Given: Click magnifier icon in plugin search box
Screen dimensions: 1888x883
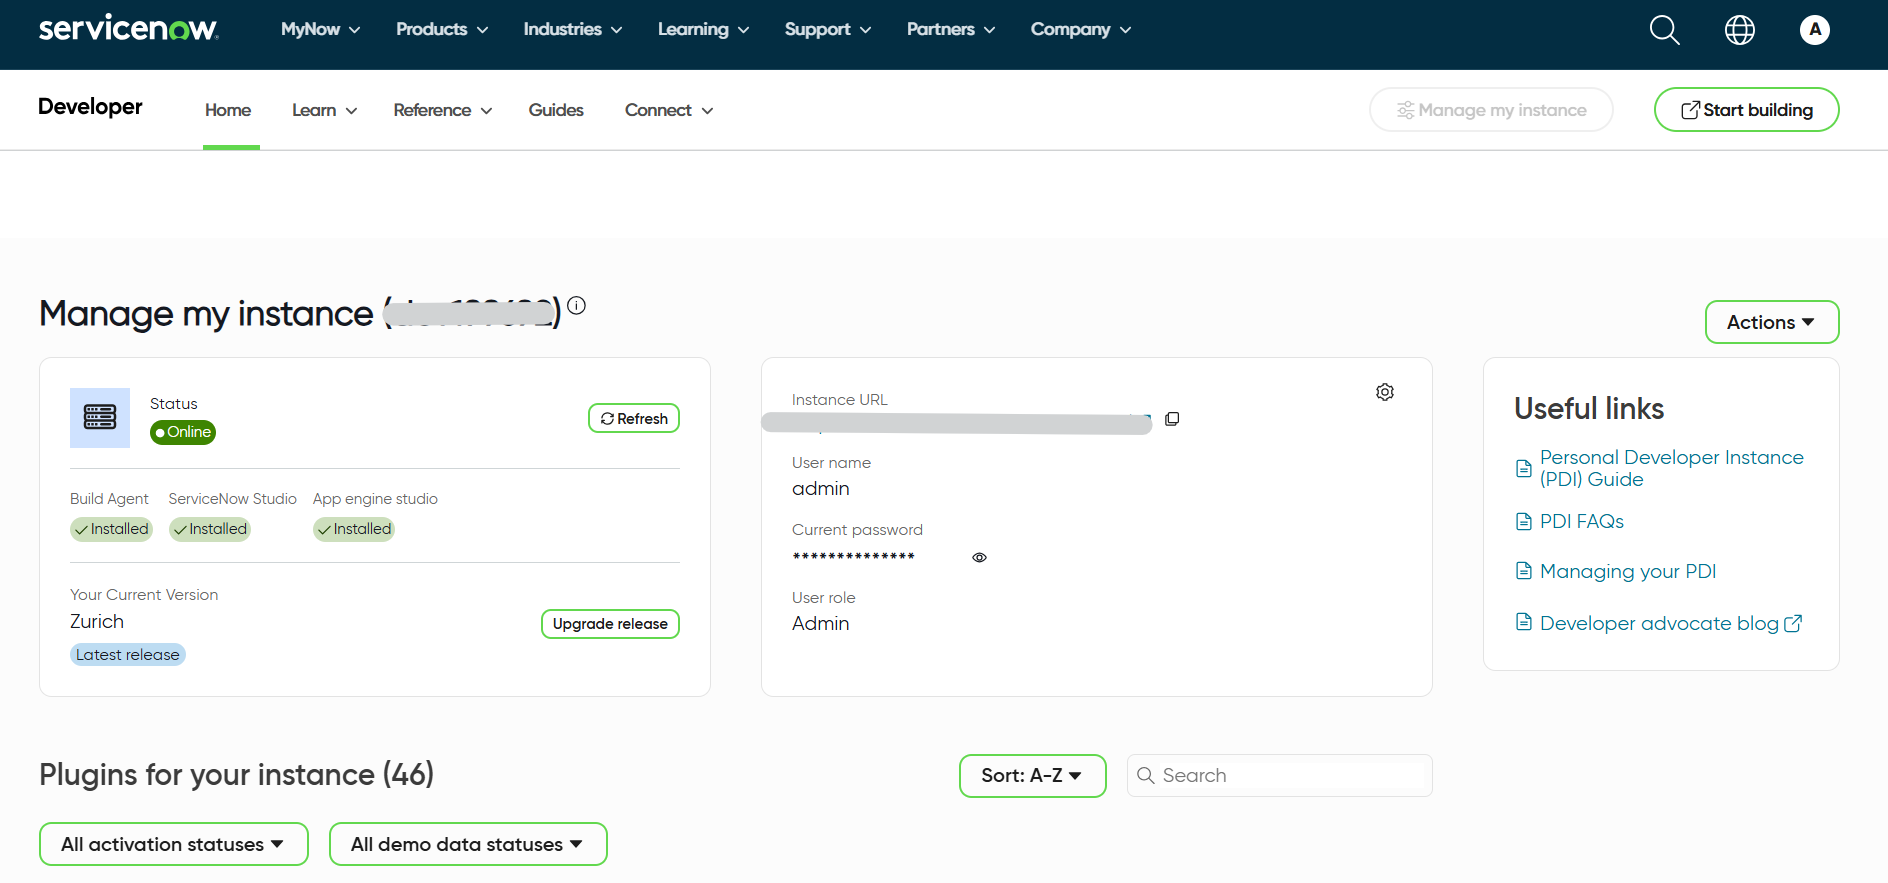Looking at the screenshot, I should (x=1146, y=775).
